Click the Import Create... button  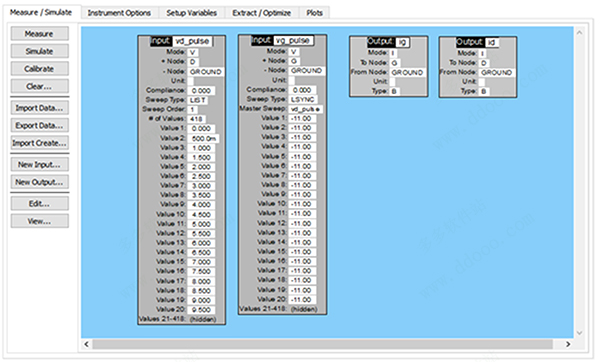click(x=39, y=143)
